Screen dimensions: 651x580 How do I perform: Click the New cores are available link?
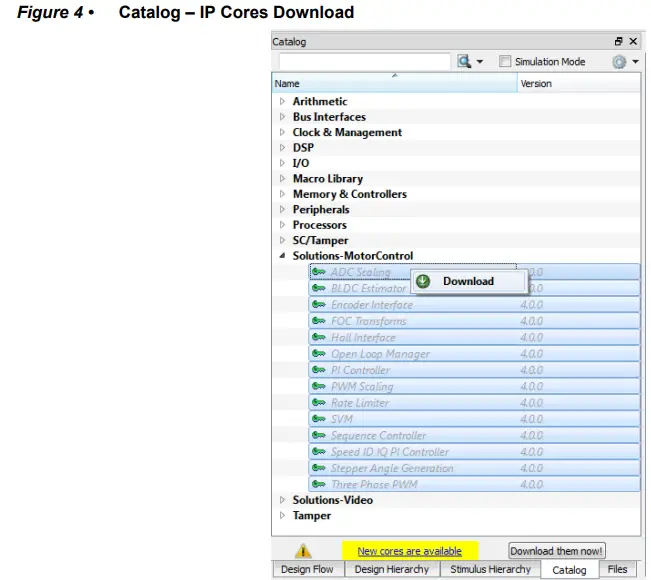(409, 551)
